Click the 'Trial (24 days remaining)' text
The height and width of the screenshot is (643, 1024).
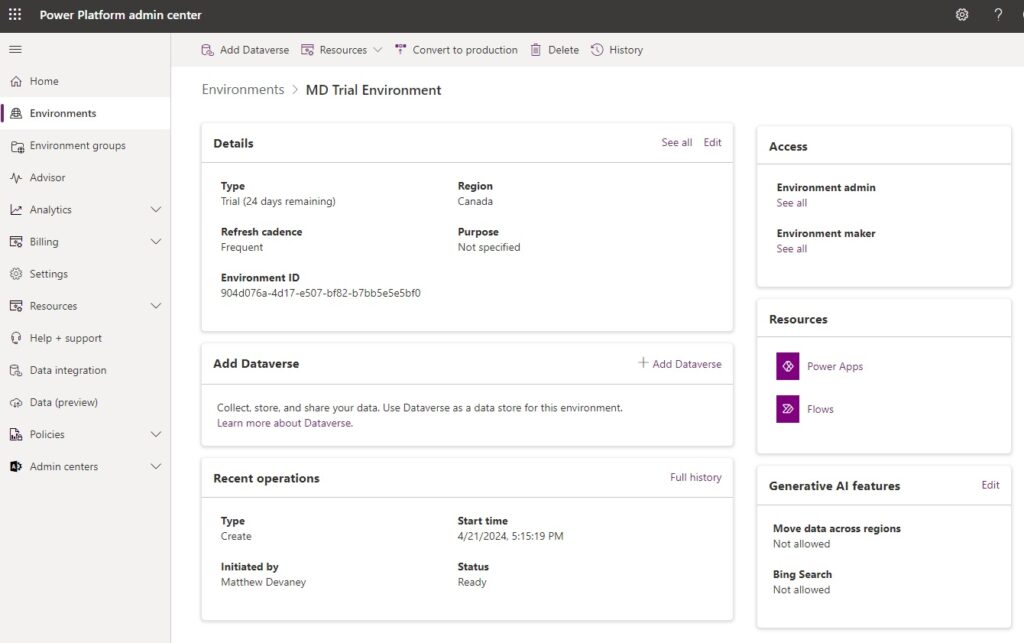(x=278, y=202)
